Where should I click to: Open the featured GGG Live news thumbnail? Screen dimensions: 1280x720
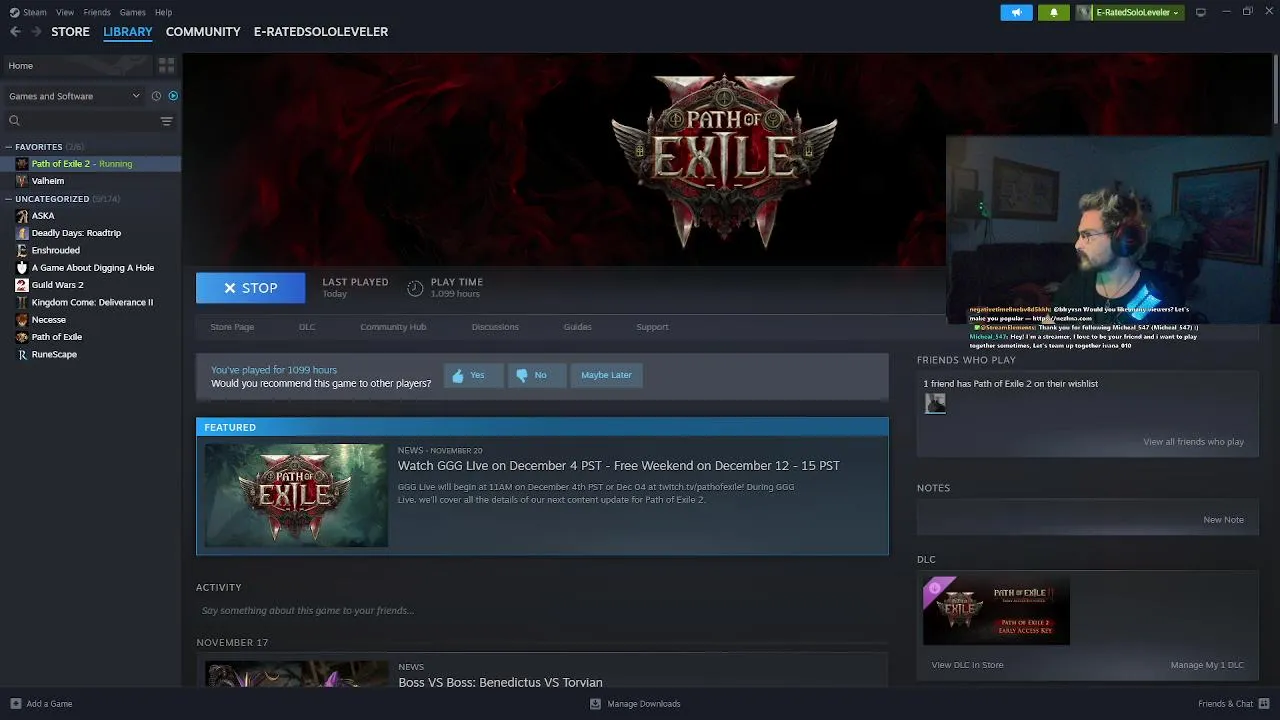tap(296, 495)
